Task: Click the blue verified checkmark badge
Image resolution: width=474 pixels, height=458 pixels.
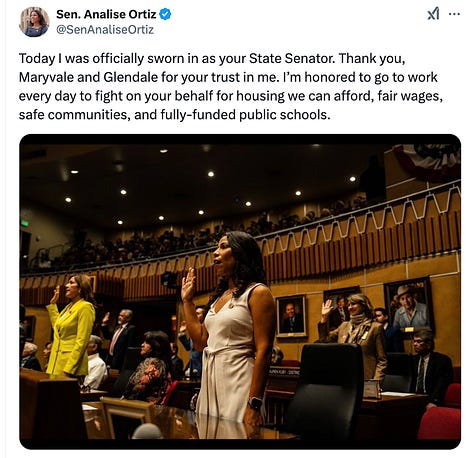Action: [x=166, y=14]
